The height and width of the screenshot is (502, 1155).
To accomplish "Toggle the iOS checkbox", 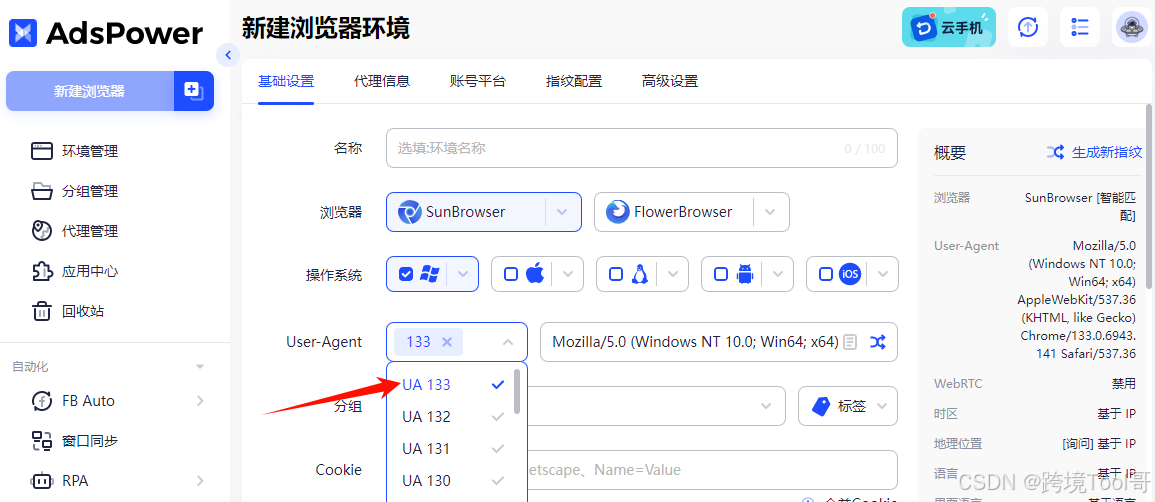I will pos(826,274).
